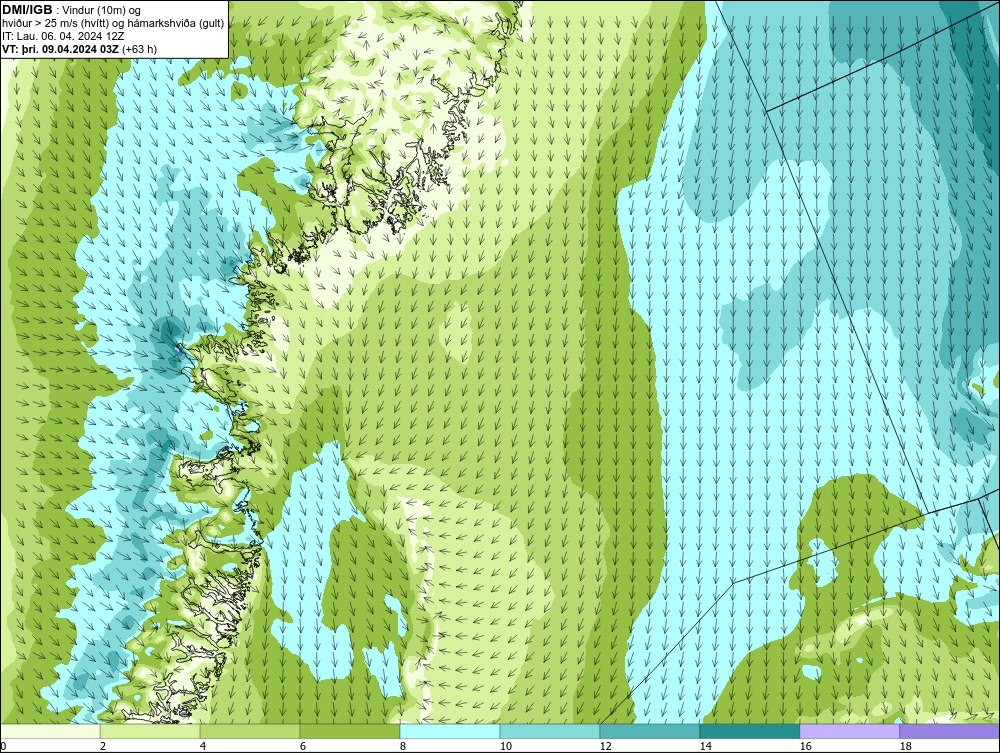Click the legend label '4'
Image resolution: width=1000 pixels, height=753 pixels.
coord(203,746)
